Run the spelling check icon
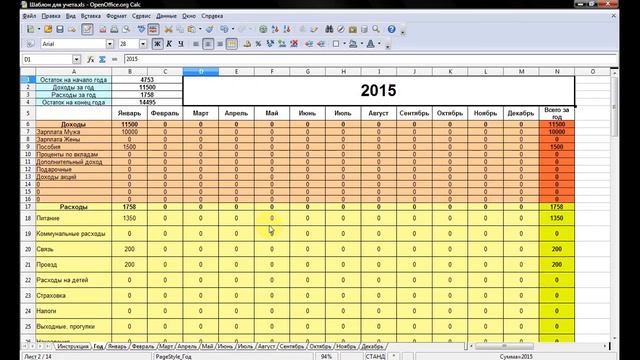 pos(141,29)
